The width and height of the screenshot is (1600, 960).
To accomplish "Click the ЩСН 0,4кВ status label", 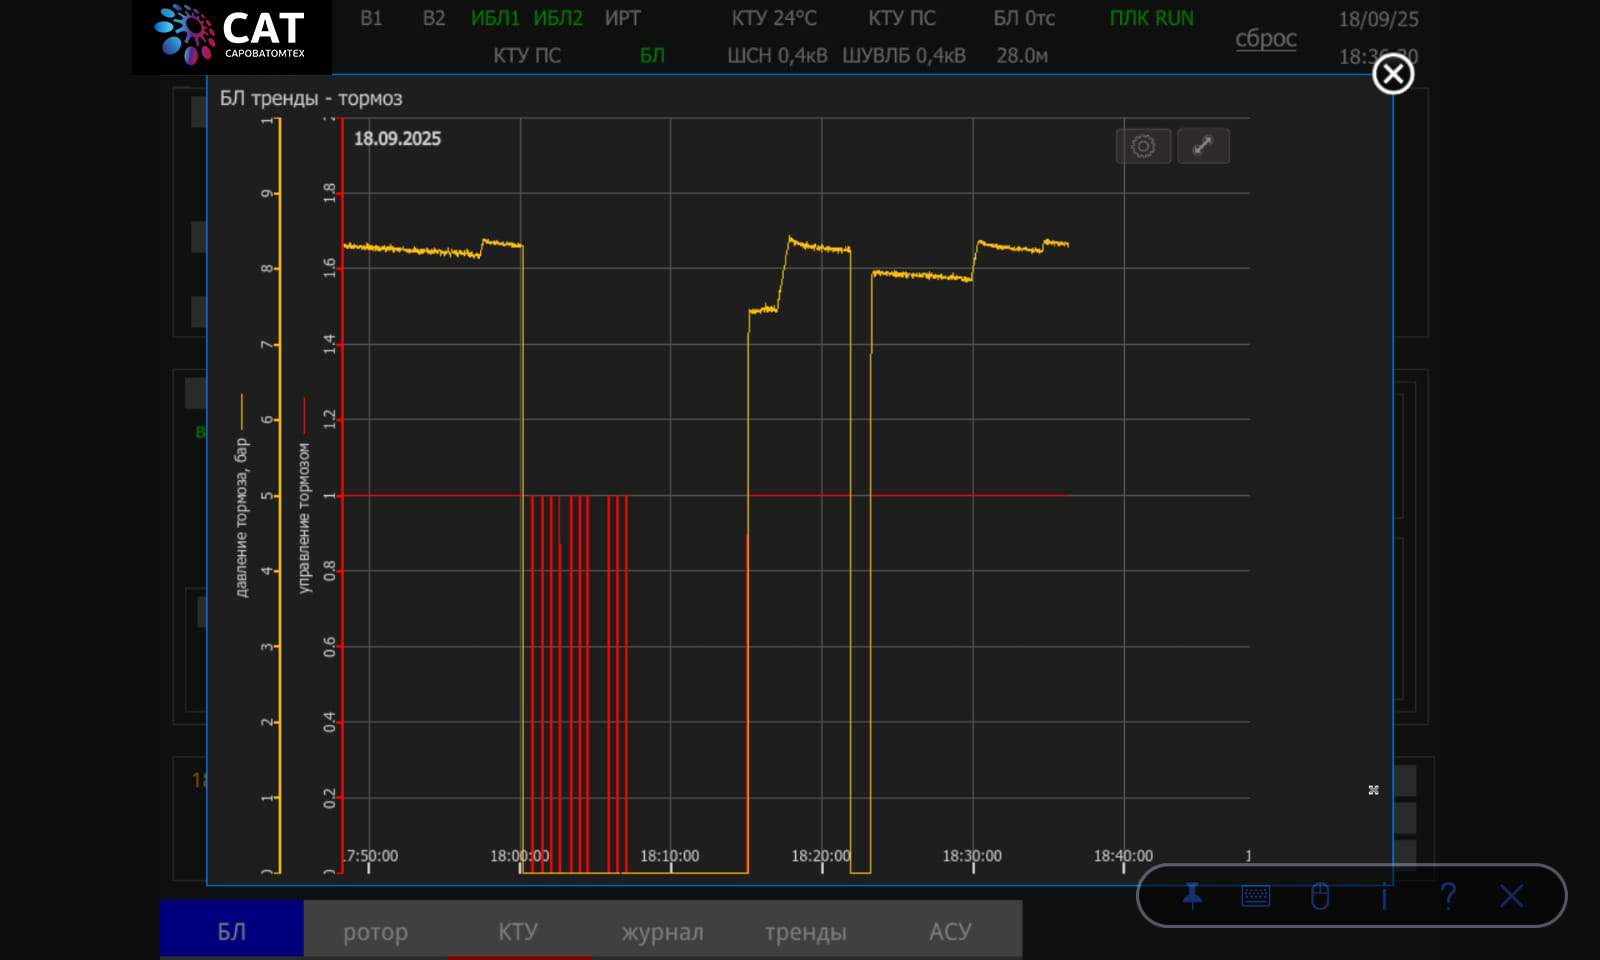I will (777, 56).
